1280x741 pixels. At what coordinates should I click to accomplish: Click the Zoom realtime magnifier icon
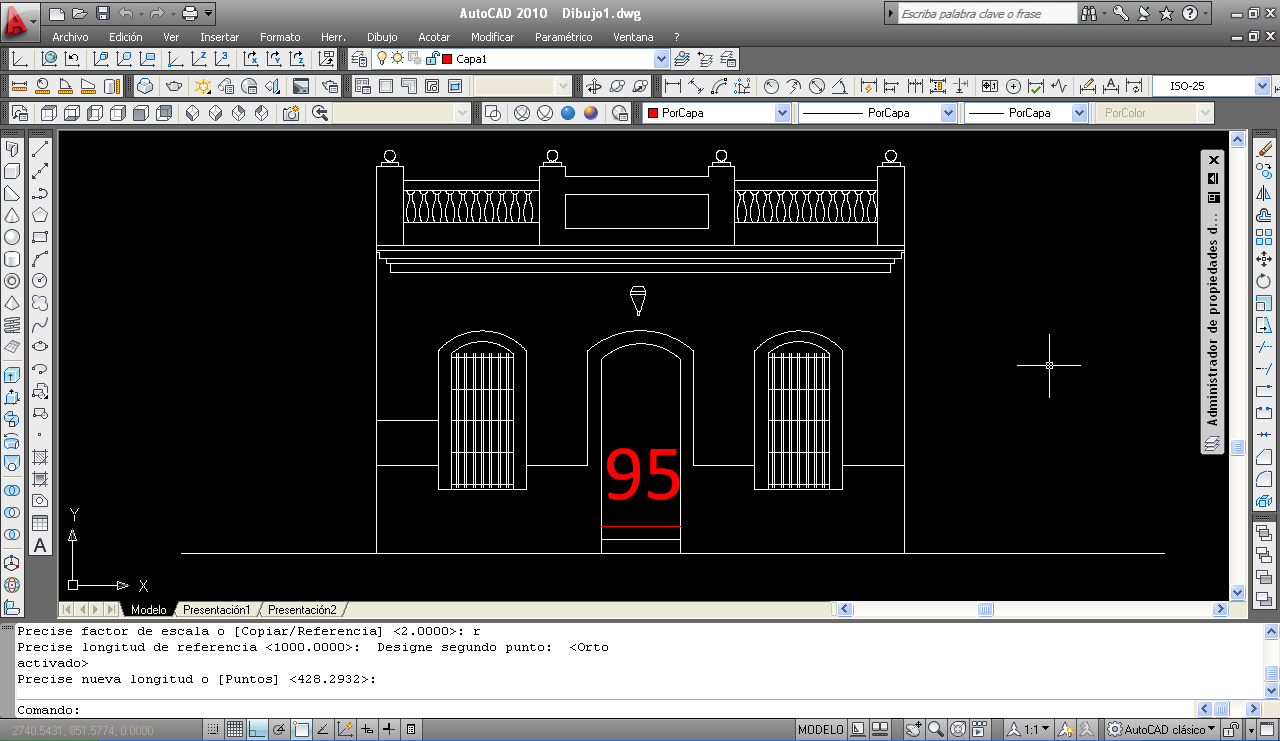(x=934, y=729)
